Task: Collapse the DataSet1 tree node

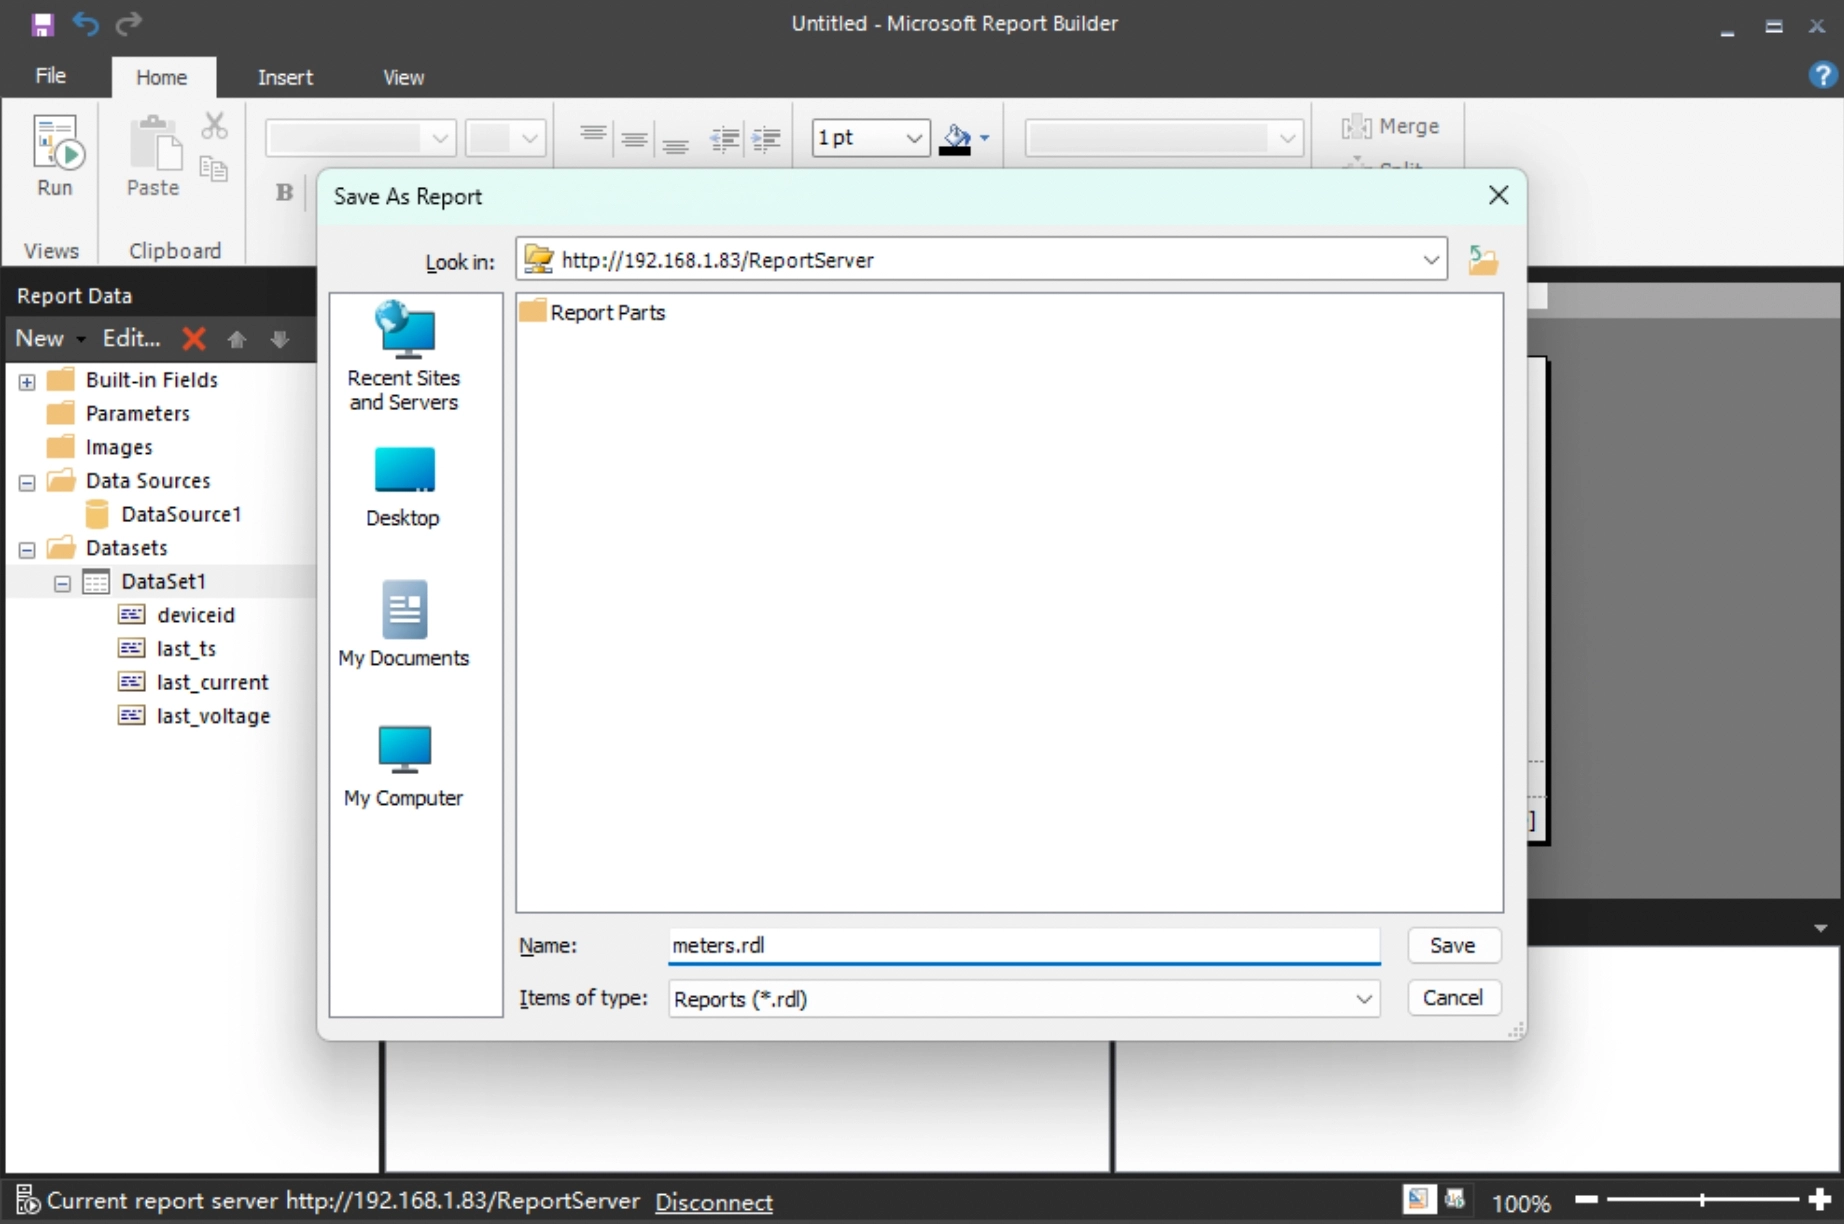Action: click(62, 583)
